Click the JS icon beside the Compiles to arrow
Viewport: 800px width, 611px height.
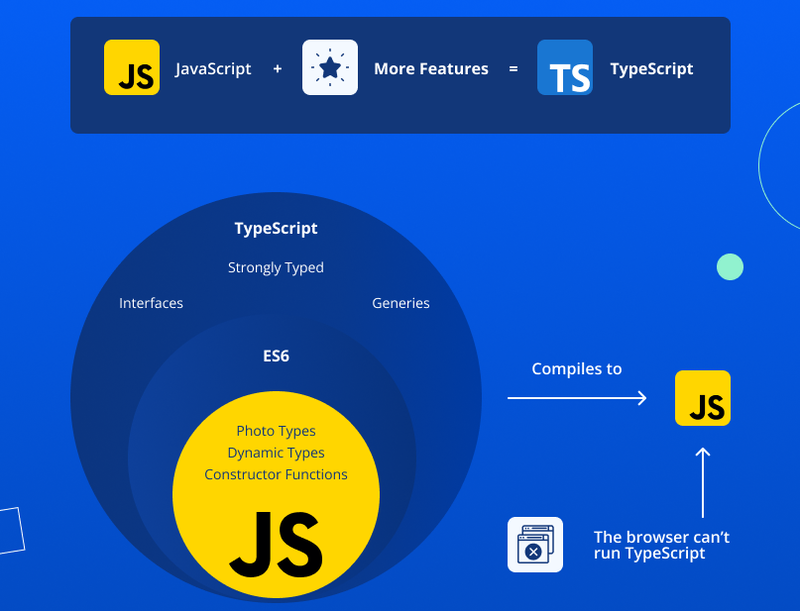(x=703, y=398)
